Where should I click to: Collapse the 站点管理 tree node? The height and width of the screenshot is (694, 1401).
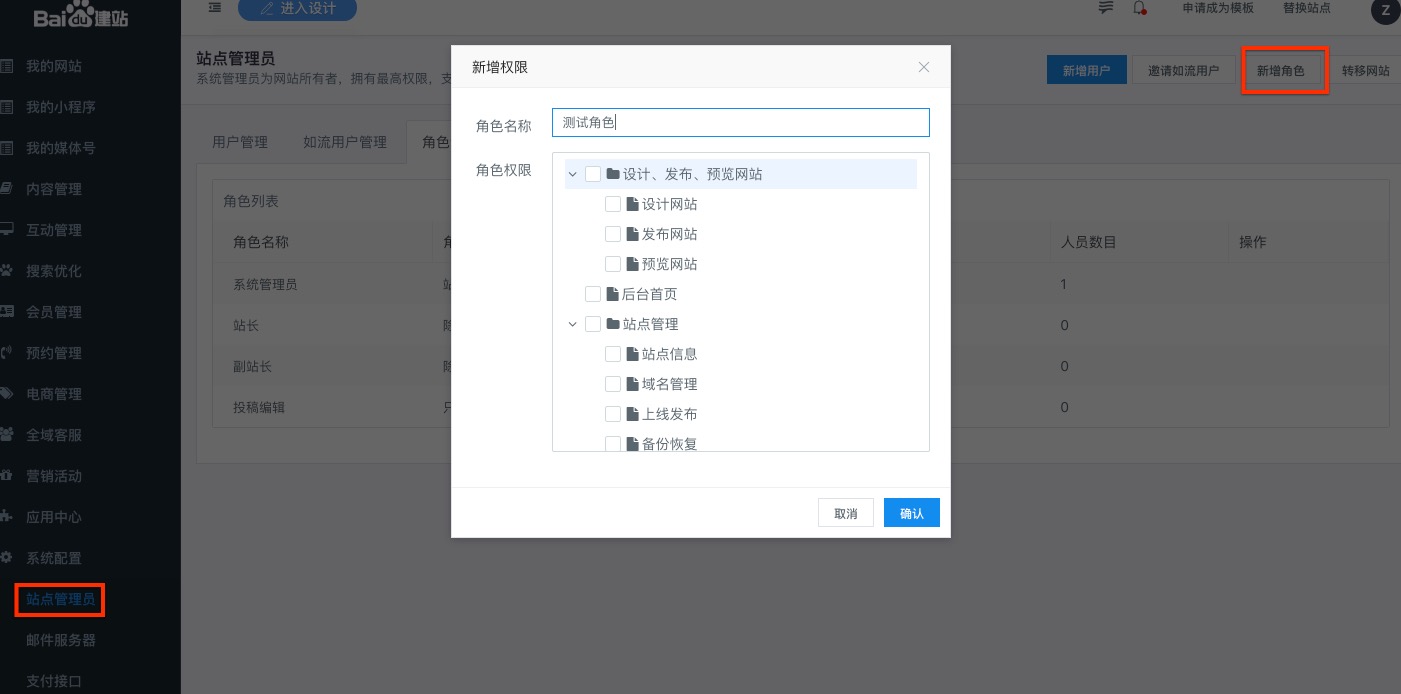point(573,324)
